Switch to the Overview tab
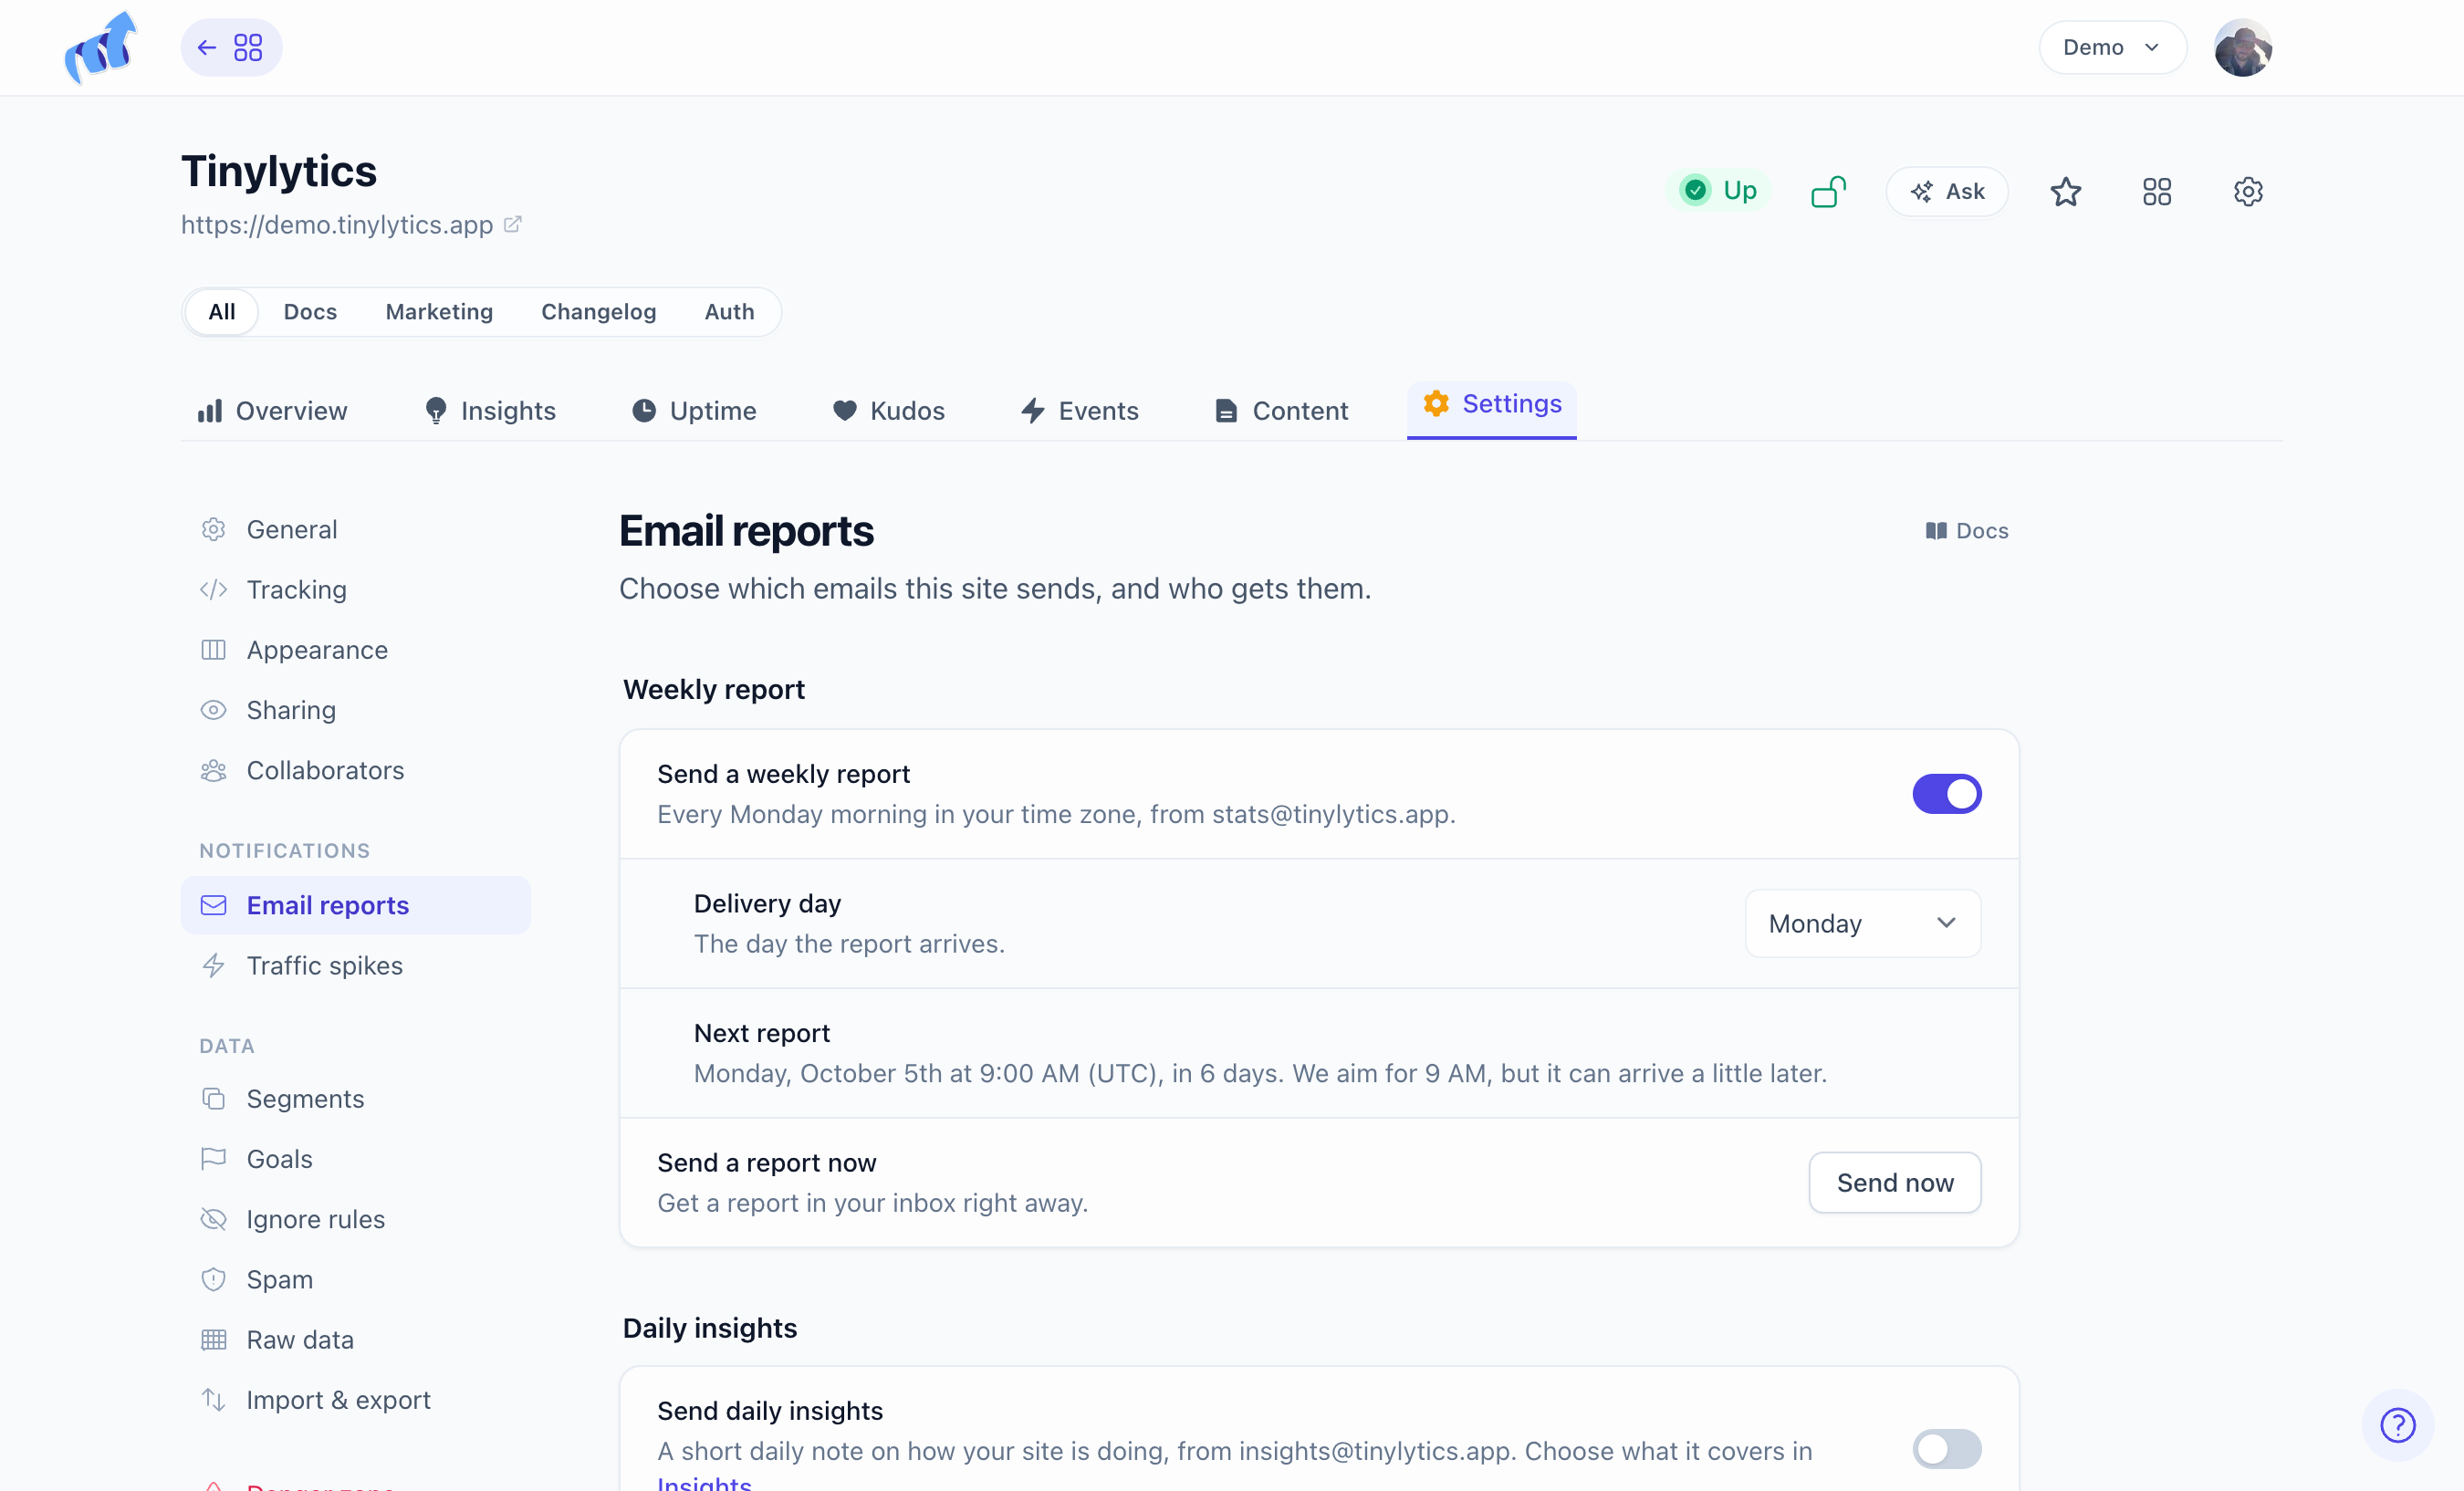This screenshot has width=2464, height=1491. point(272,411)
